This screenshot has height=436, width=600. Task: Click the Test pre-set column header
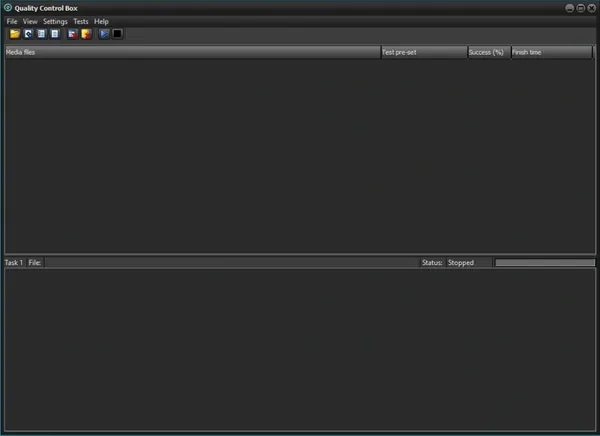(x=422, y=52)
